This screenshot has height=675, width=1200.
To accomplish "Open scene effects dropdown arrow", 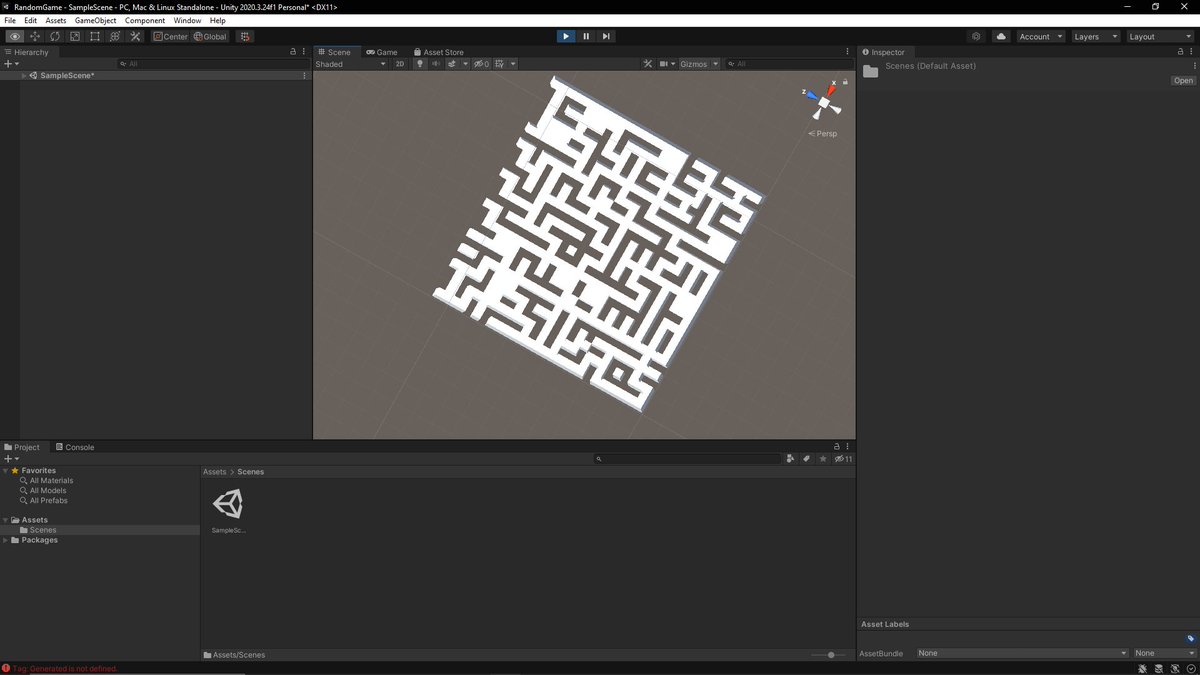I will (x=465, y=64).
